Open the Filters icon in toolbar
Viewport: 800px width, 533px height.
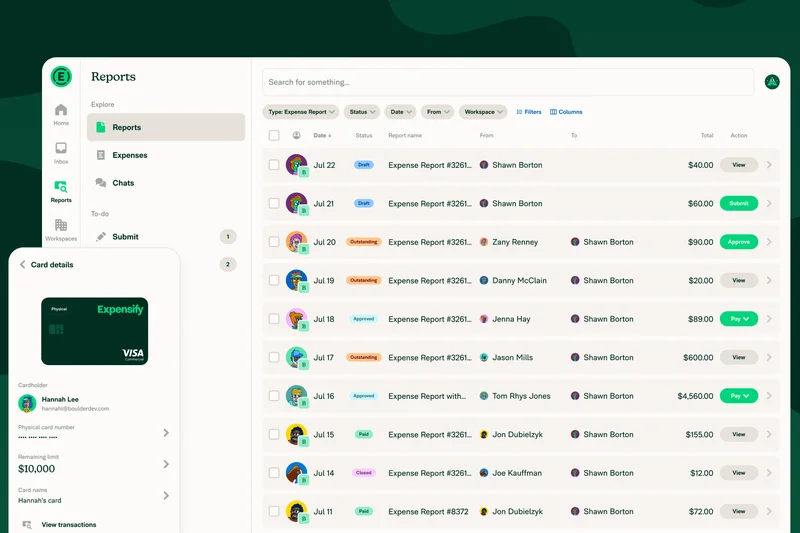(x=520, y=112)
